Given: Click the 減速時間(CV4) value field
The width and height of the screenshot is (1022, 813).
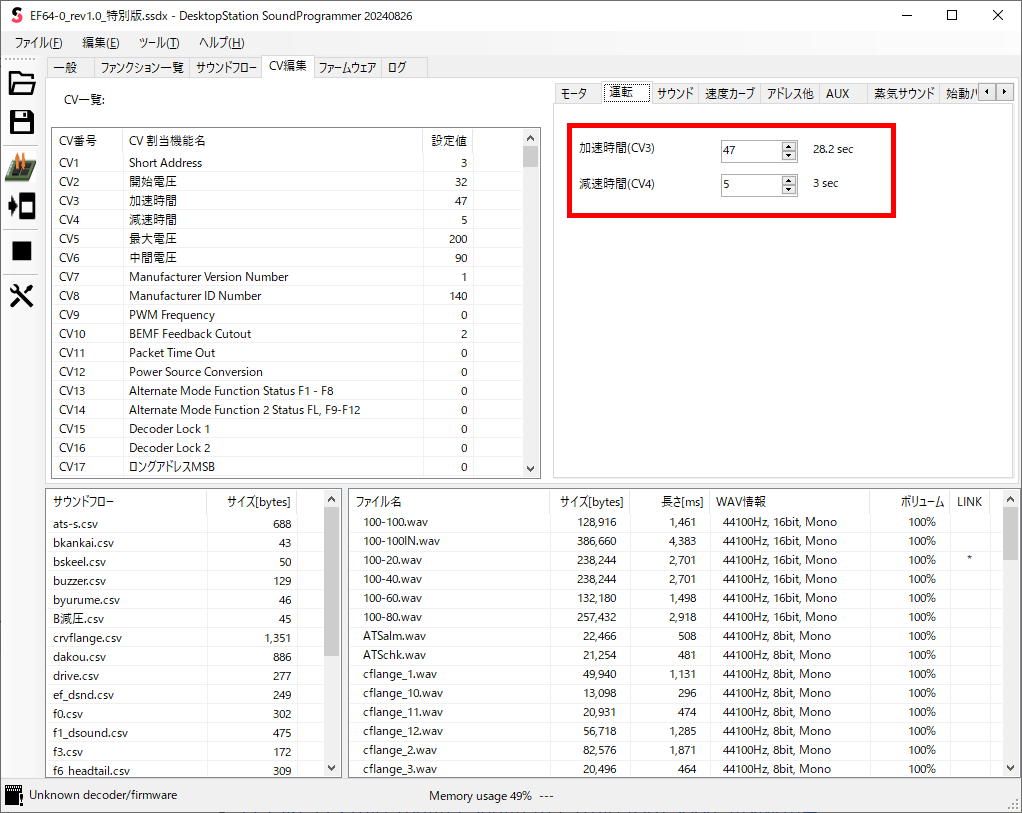Looking at the screenshot, I should point(750,184).
